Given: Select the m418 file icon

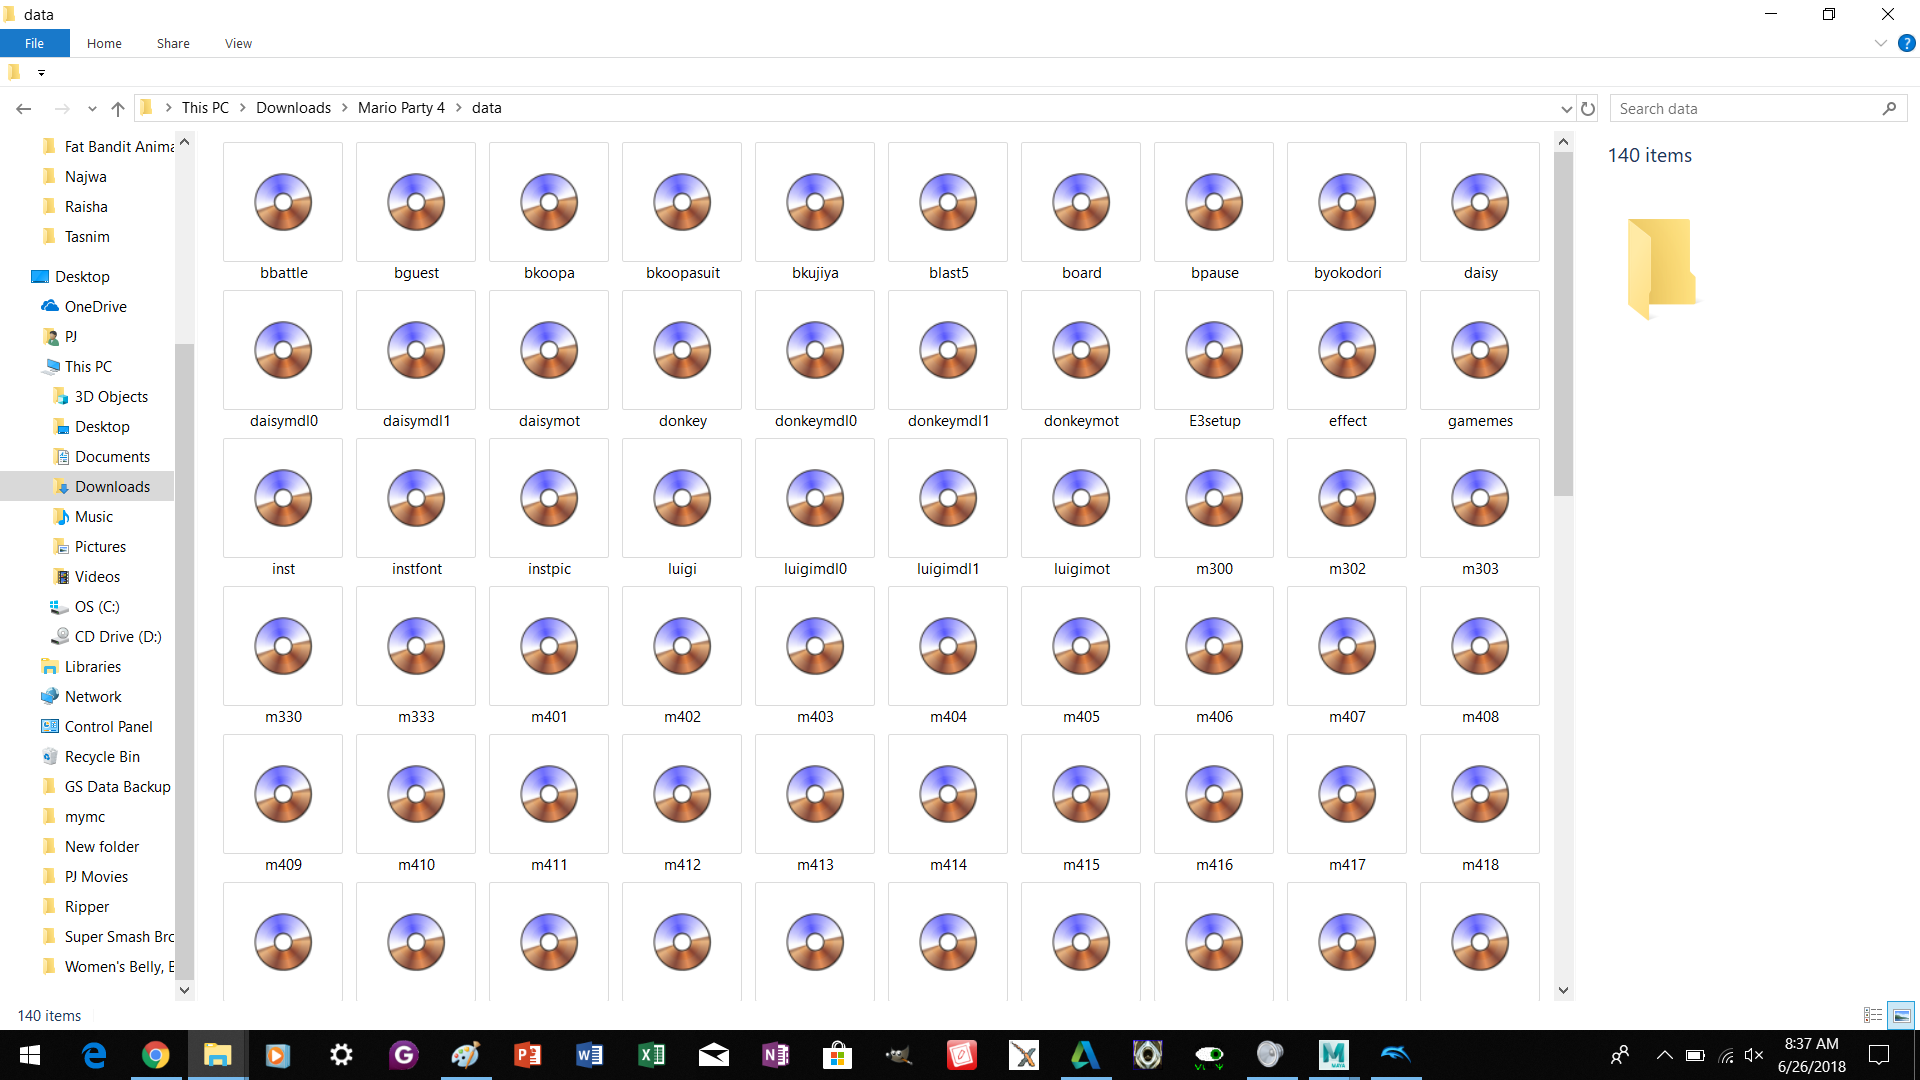Looking at the screenshot, I should 1480,795.
